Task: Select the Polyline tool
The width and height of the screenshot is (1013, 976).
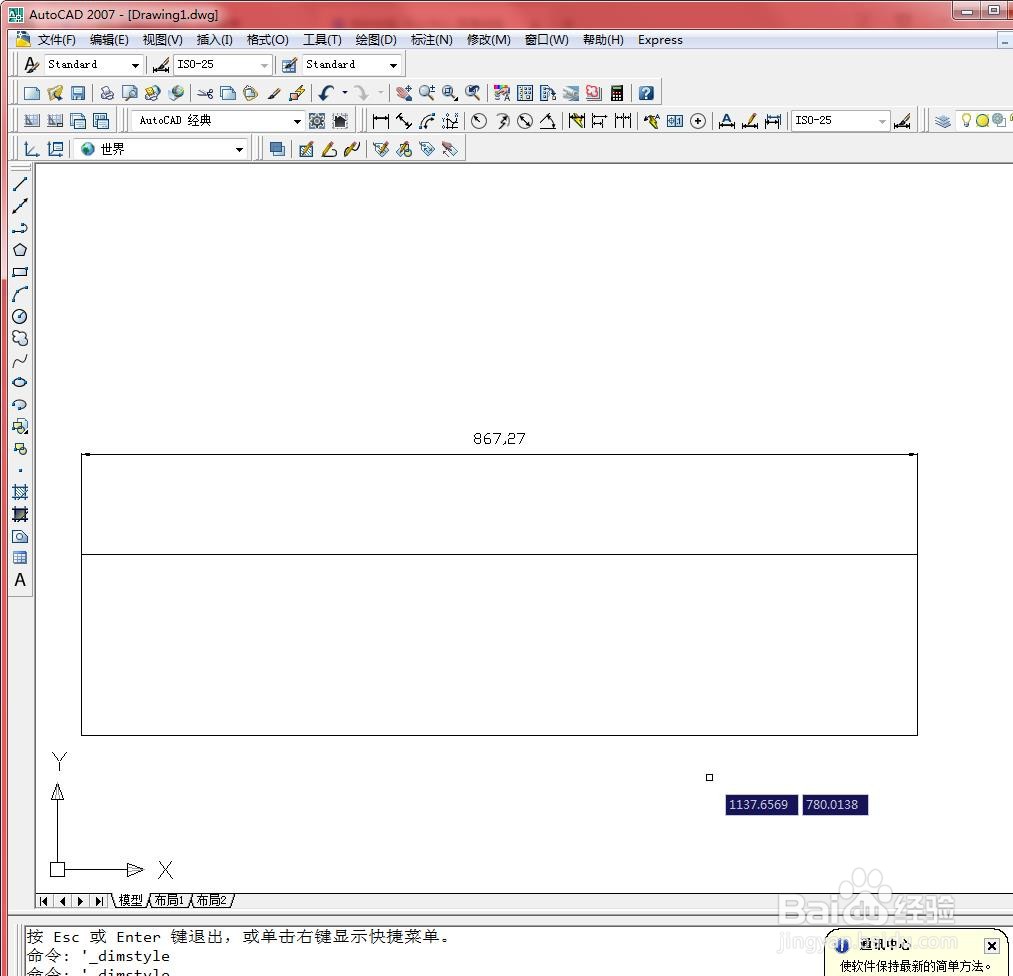Action: pyautogui.click(x=20, y=228)
